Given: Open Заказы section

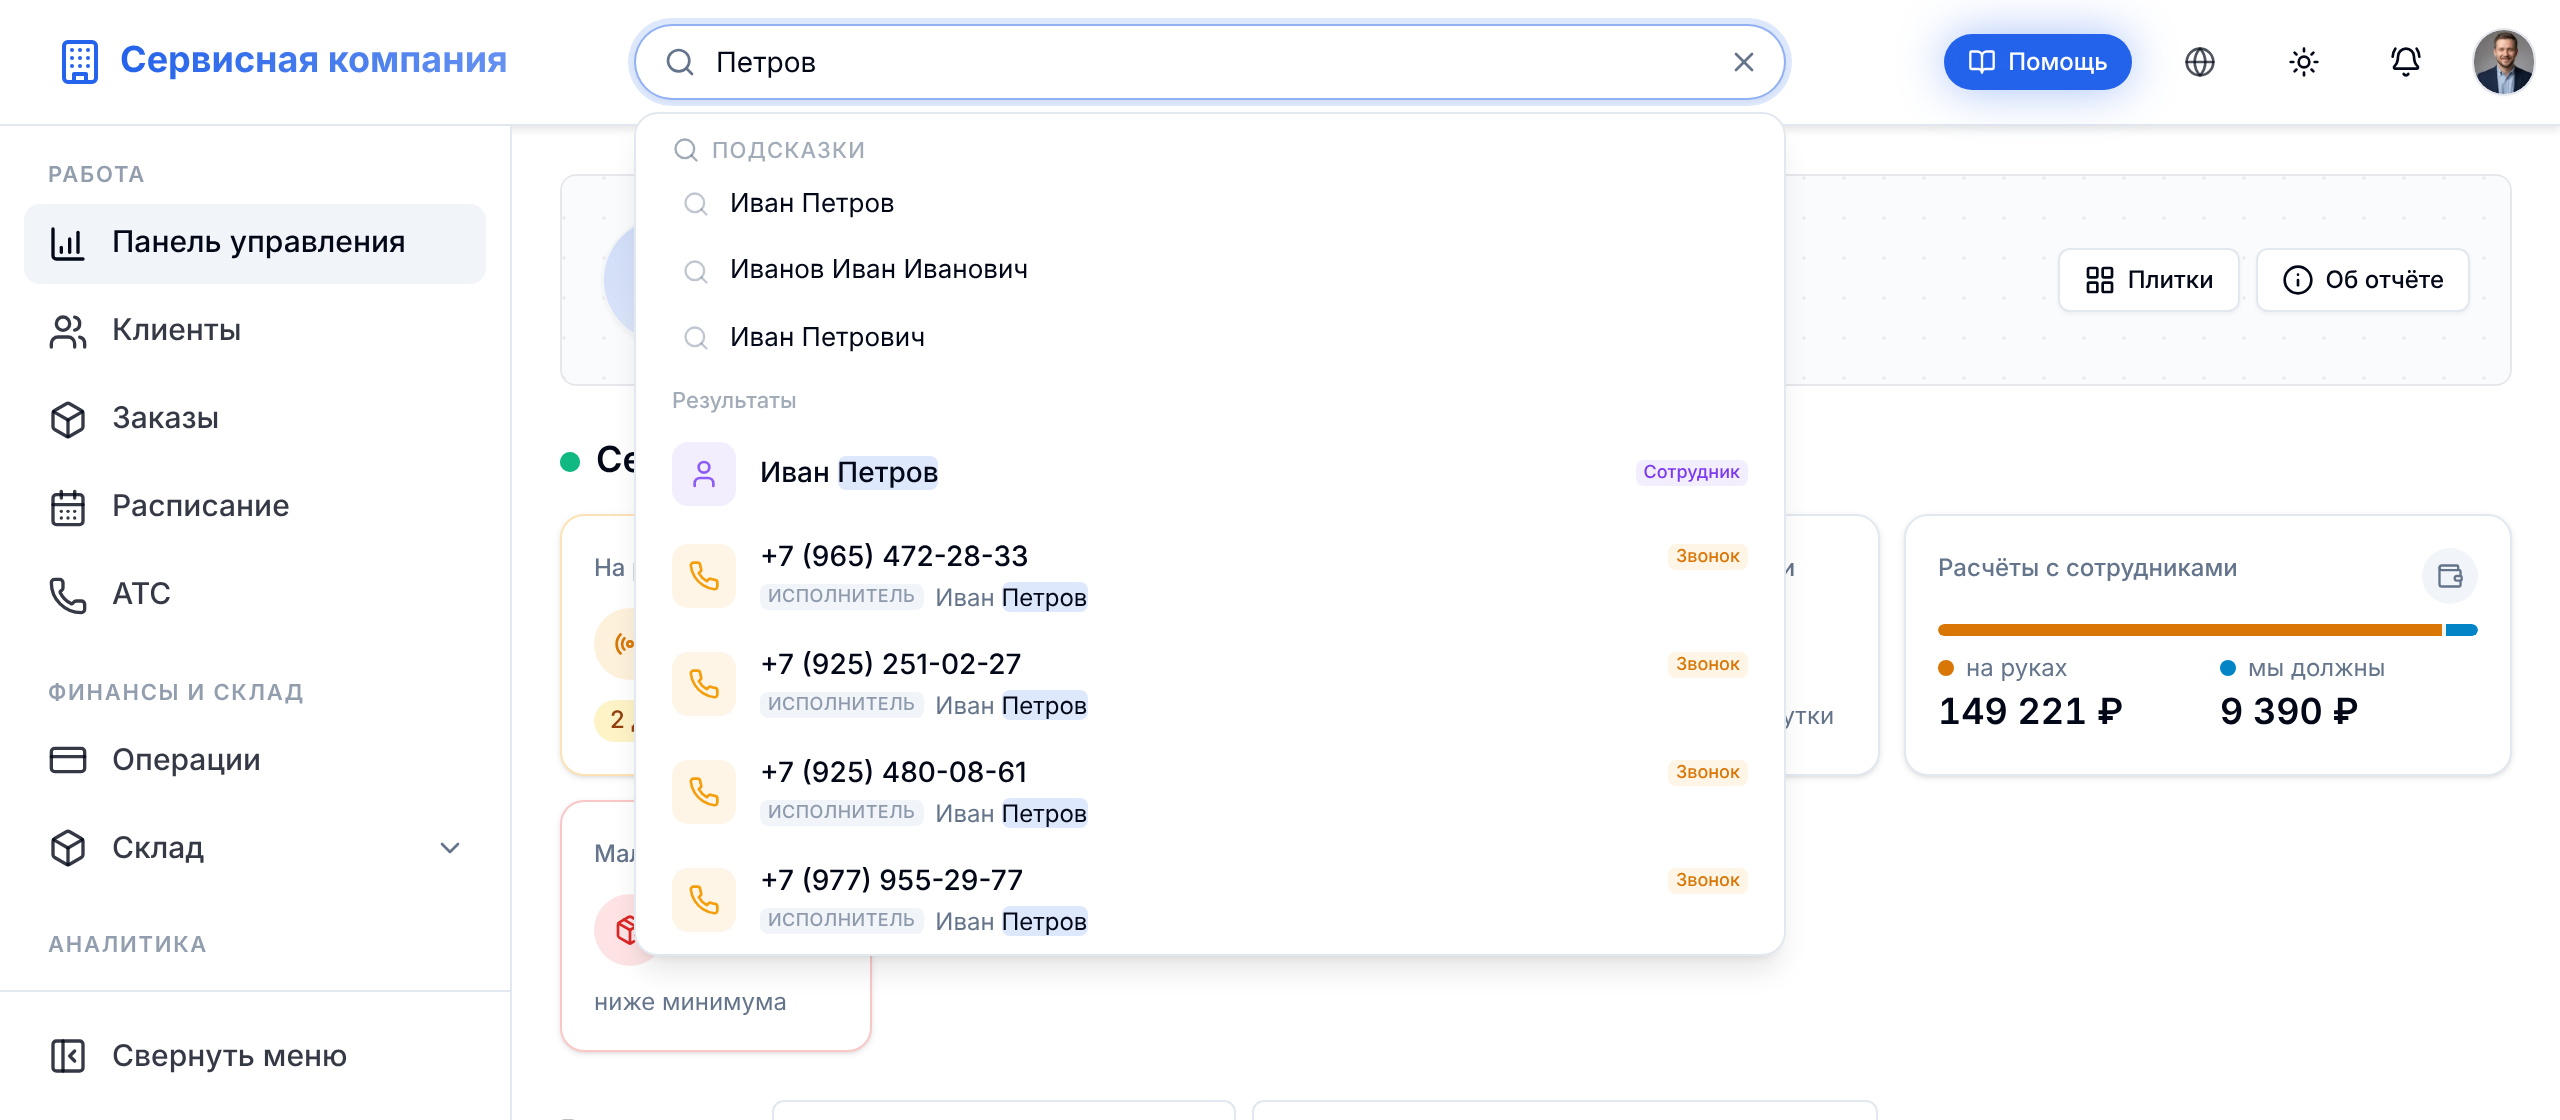Looking at the screenshot, I should pyautogui.click(x=255, y=419).
